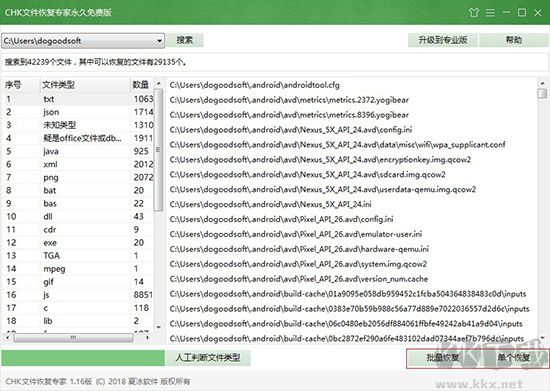The image size is (550, 391).
Task: Click the type list horizontal scroll left arrow
Action: [8, 337]
